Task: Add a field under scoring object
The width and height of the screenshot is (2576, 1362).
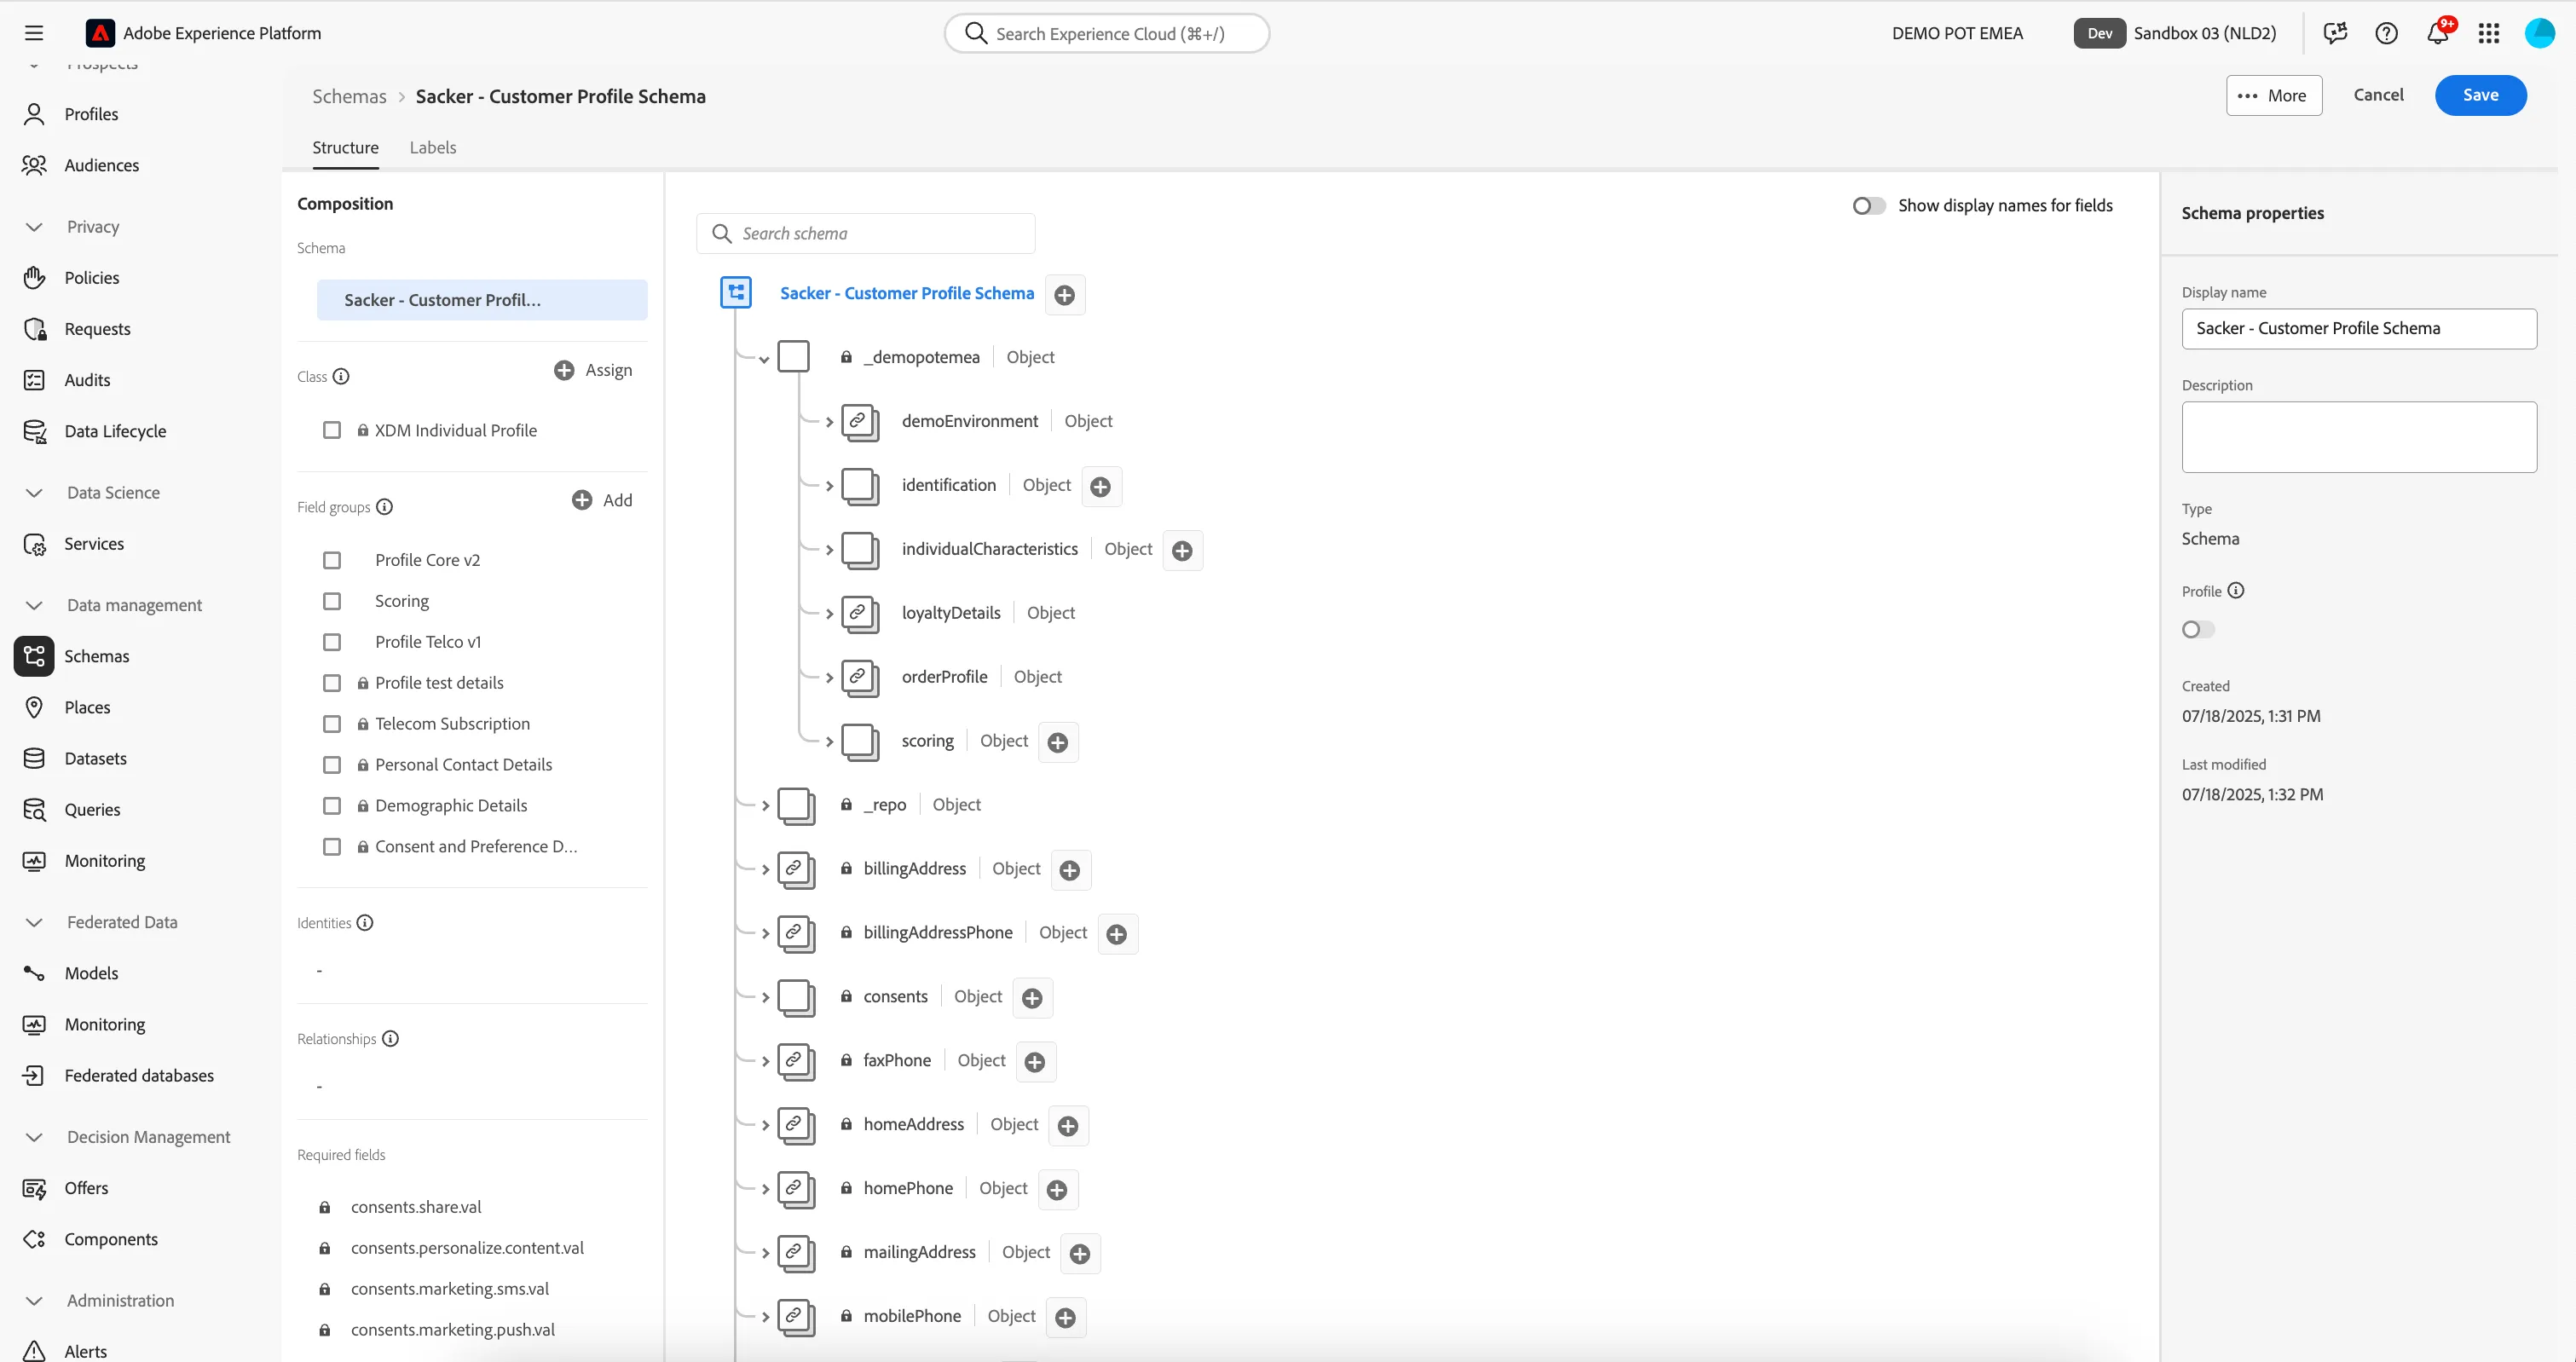Action: tap(1058, 743)
